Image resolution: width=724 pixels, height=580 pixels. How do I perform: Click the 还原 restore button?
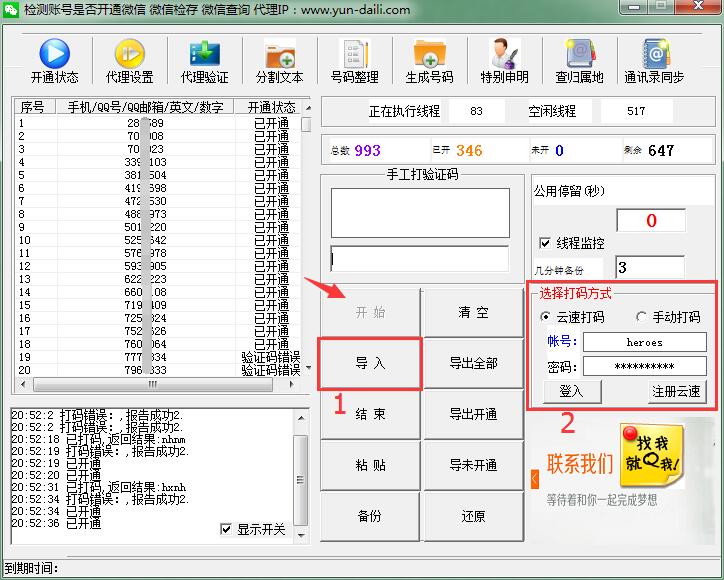[474, 516]
